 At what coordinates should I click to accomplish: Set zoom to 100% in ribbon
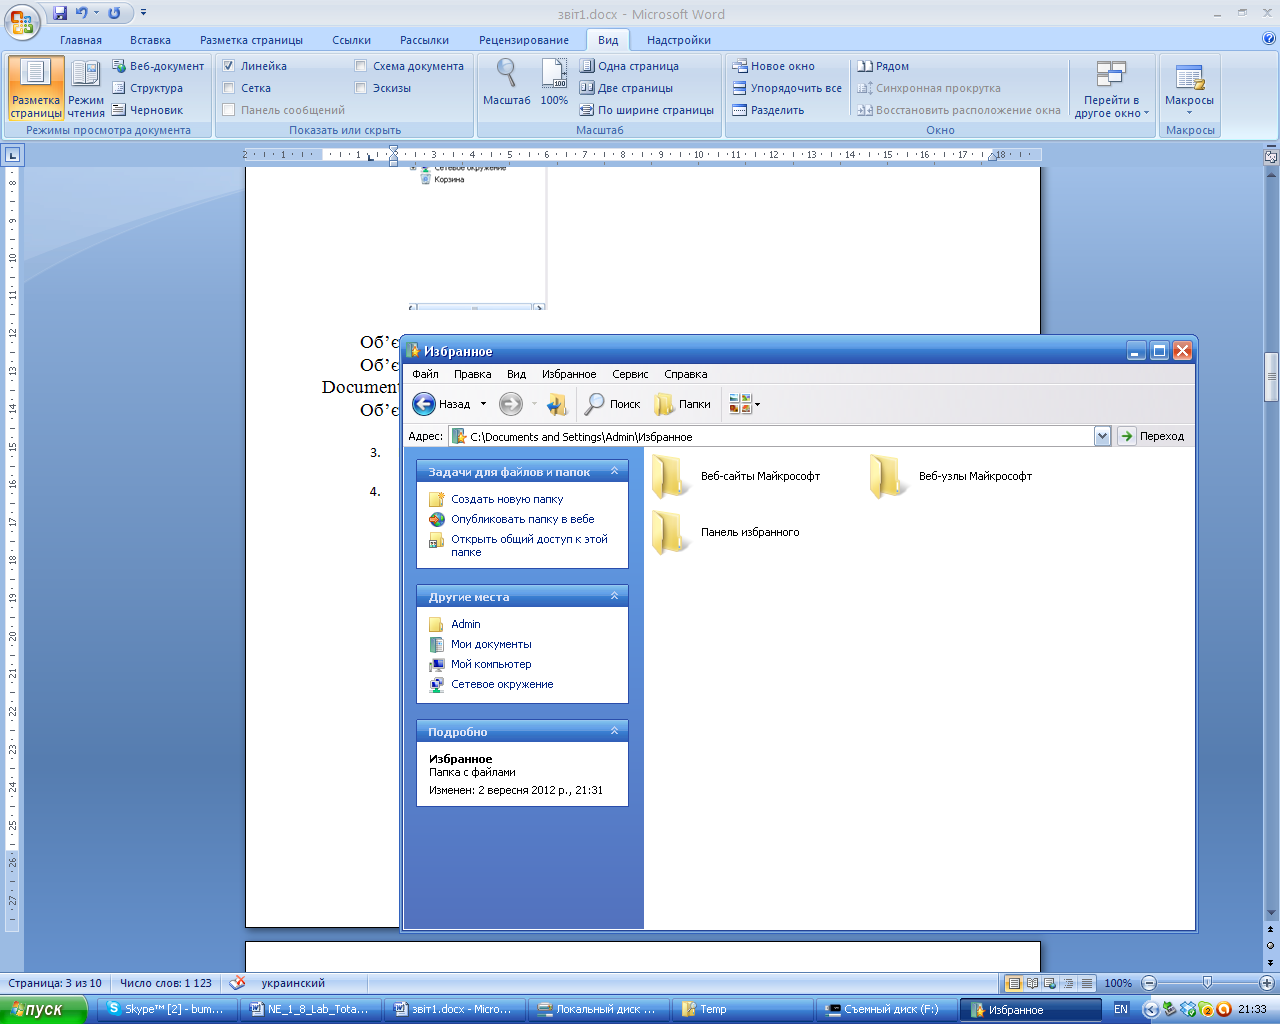(x=554, y=82)
